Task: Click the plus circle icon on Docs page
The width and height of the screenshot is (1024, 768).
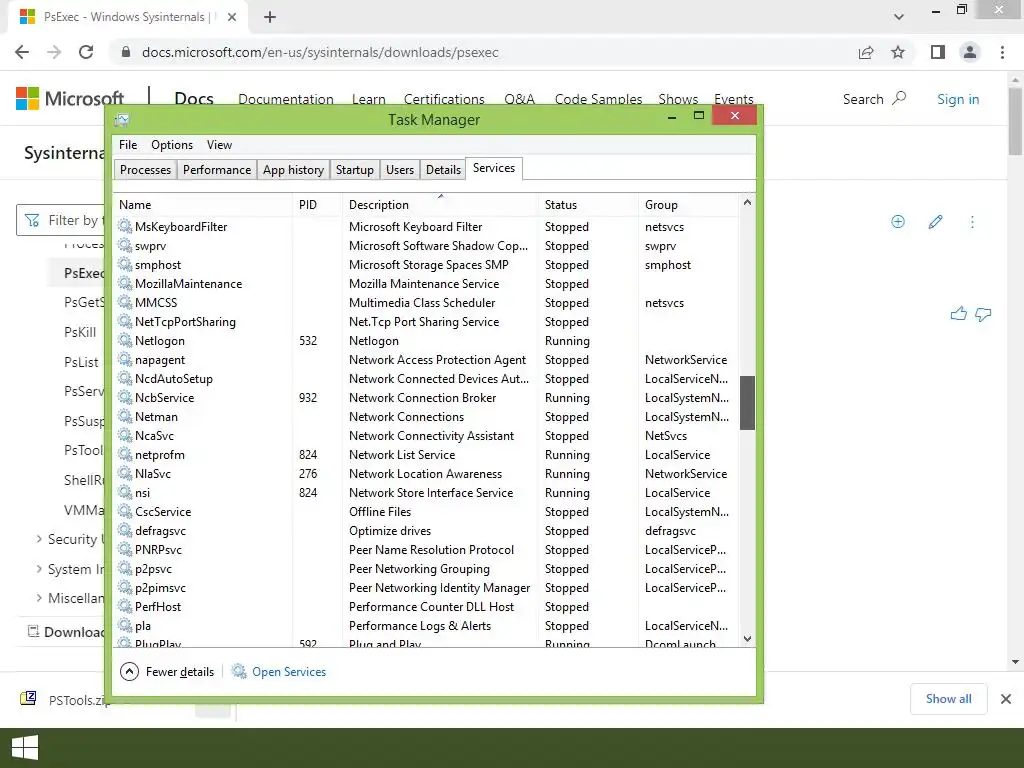Action: tap(898, 222)
